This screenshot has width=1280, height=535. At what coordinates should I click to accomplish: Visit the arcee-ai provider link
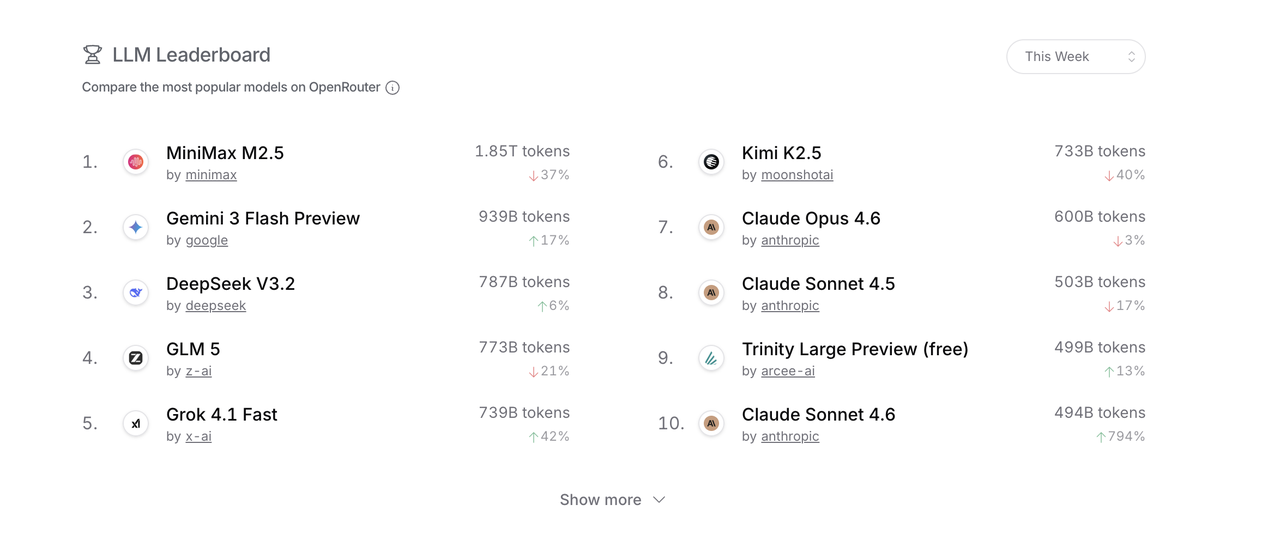pos(788,371)
